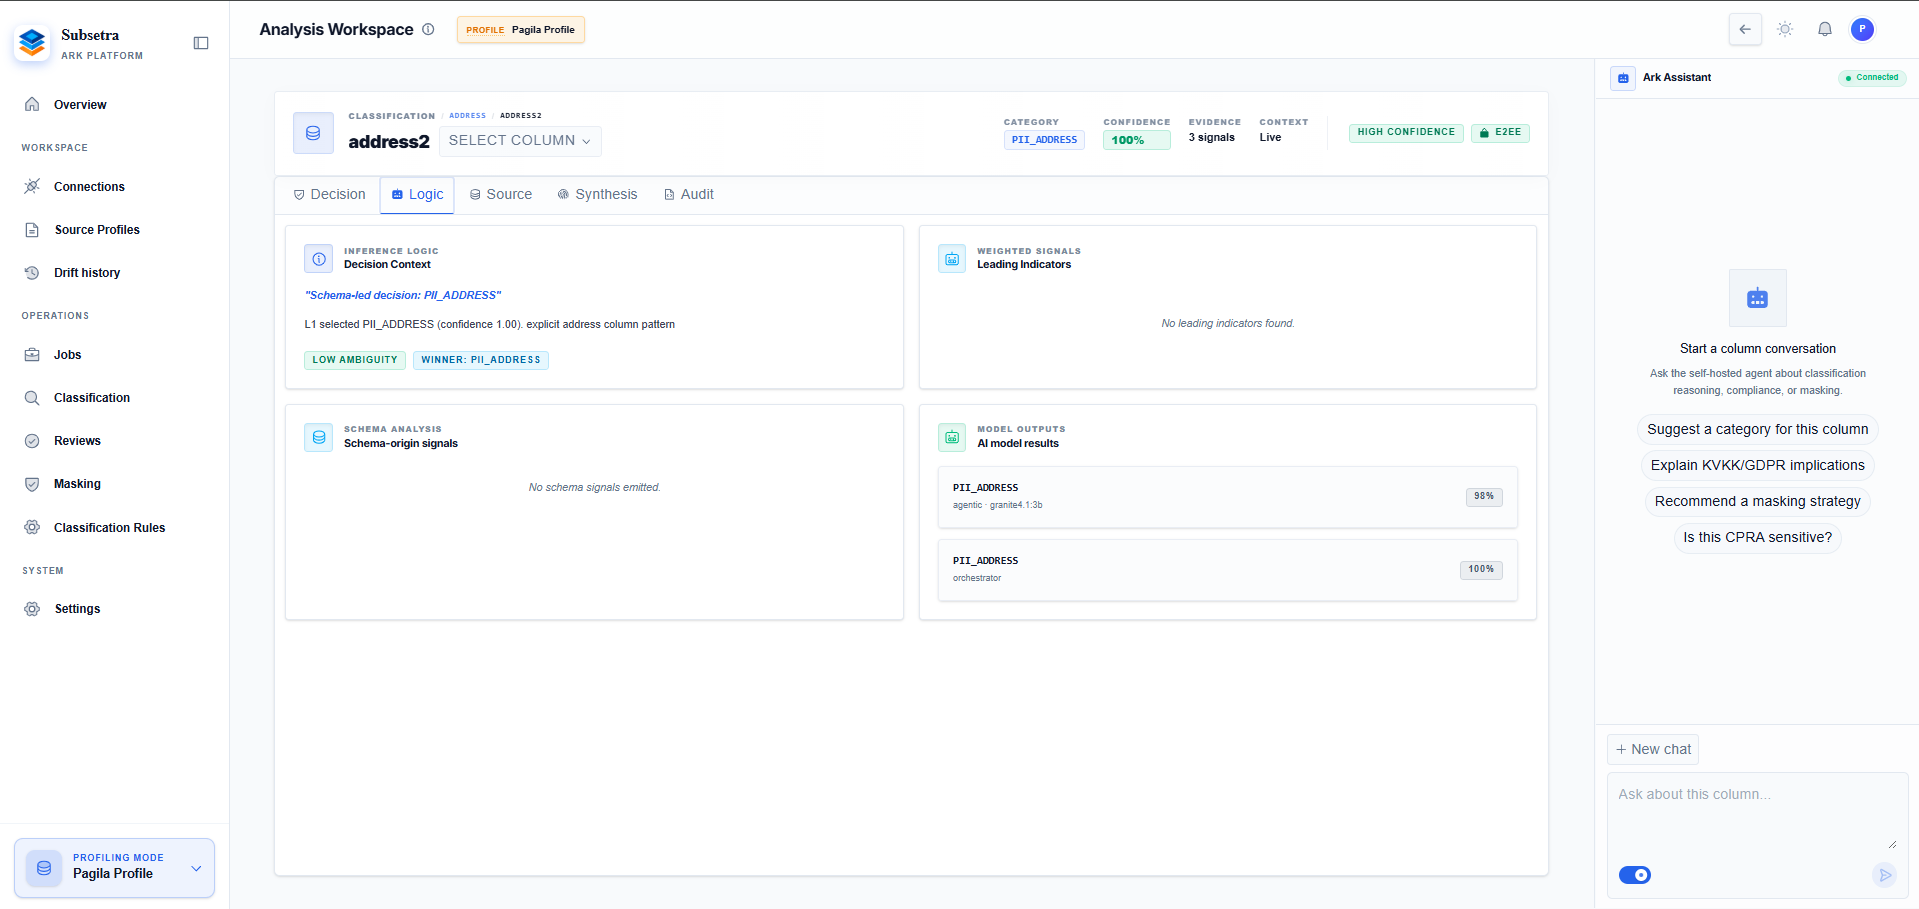1919x909 pixels.
Task: Send message with the arrow icon
Action: coord(1884,875)
